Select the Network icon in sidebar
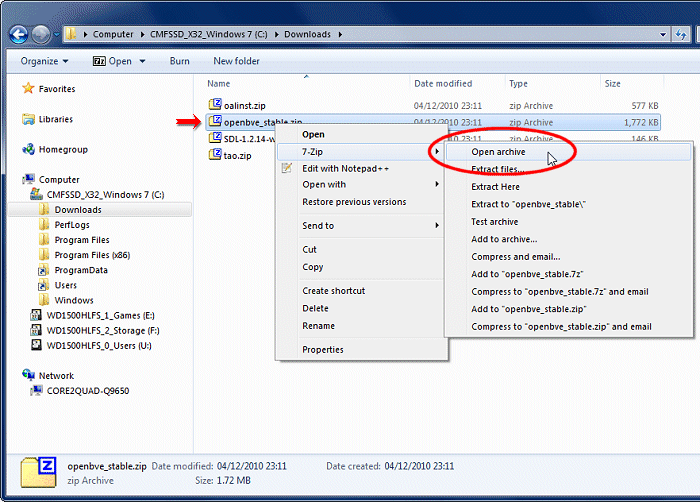700x502 pixels. coord(29,375)
